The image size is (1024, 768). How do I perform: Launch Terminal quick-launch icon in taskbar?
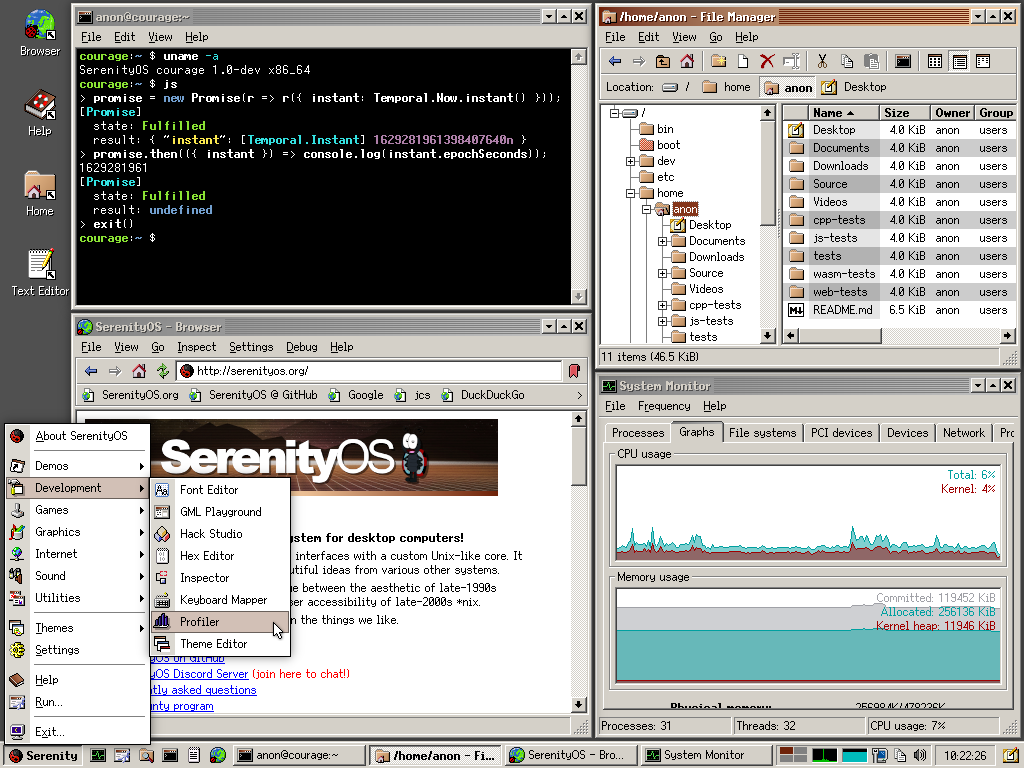[170, 756]
